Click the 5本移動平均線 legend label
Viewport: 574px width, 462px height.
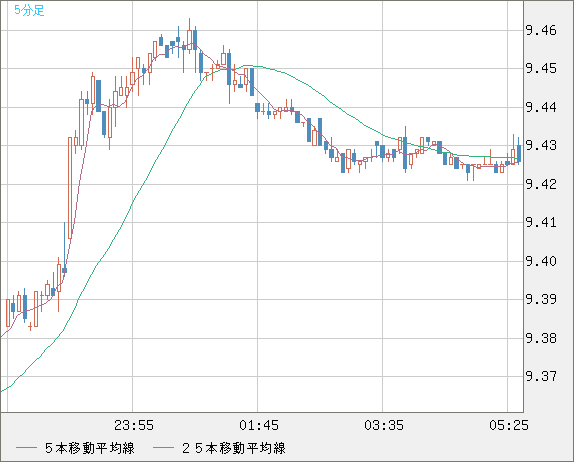(90, 448)
